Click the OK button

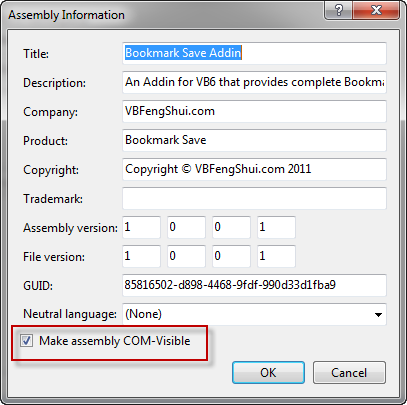pyautogui.click(x=268, y=372)
